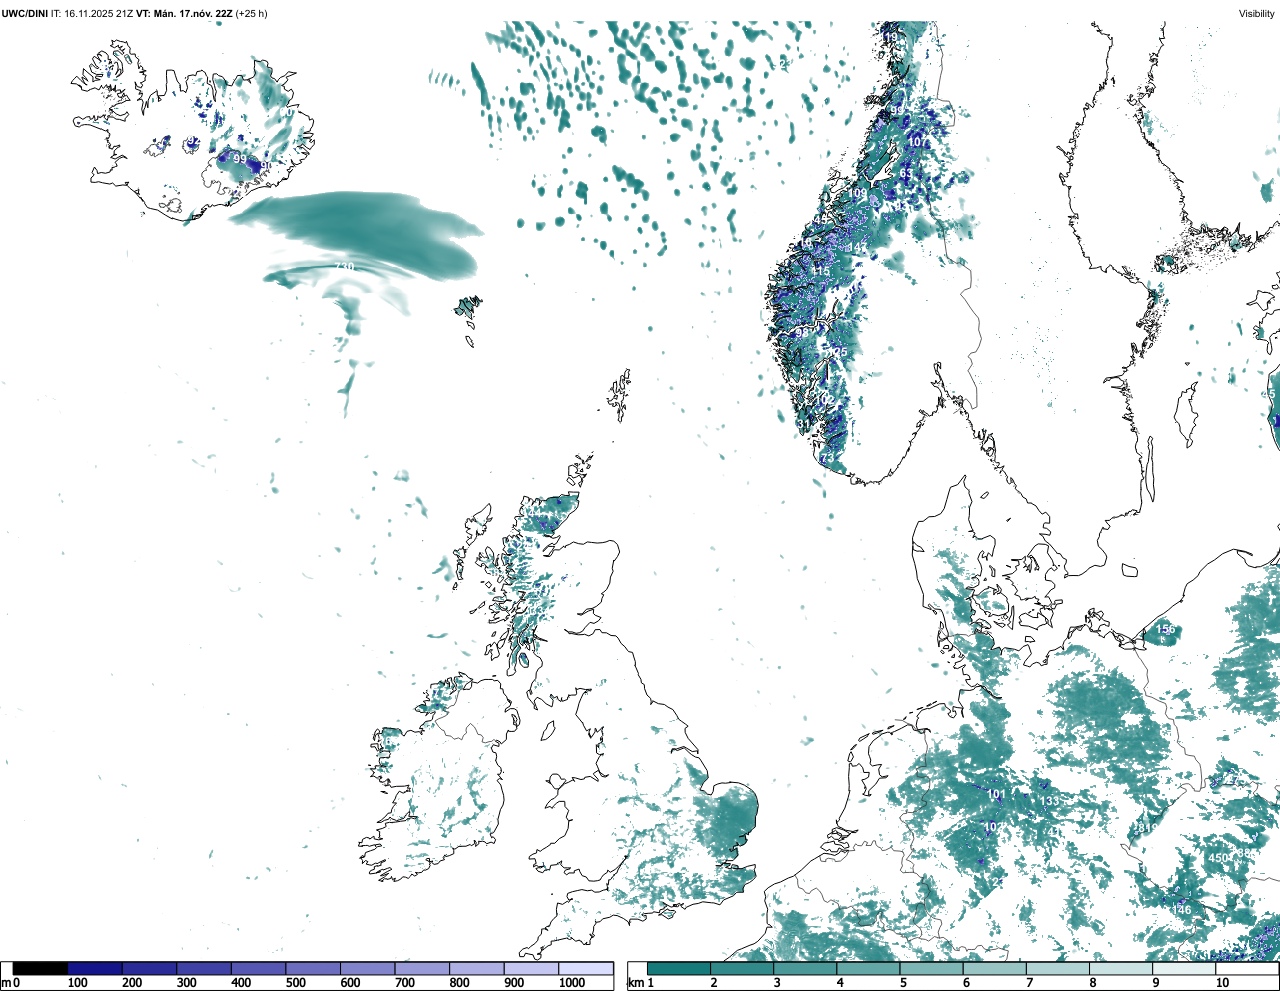The width and height of the screenshot is (1280, 991).
Task: Click the "146" visibility value on the map
Action: coord(1181,910)
